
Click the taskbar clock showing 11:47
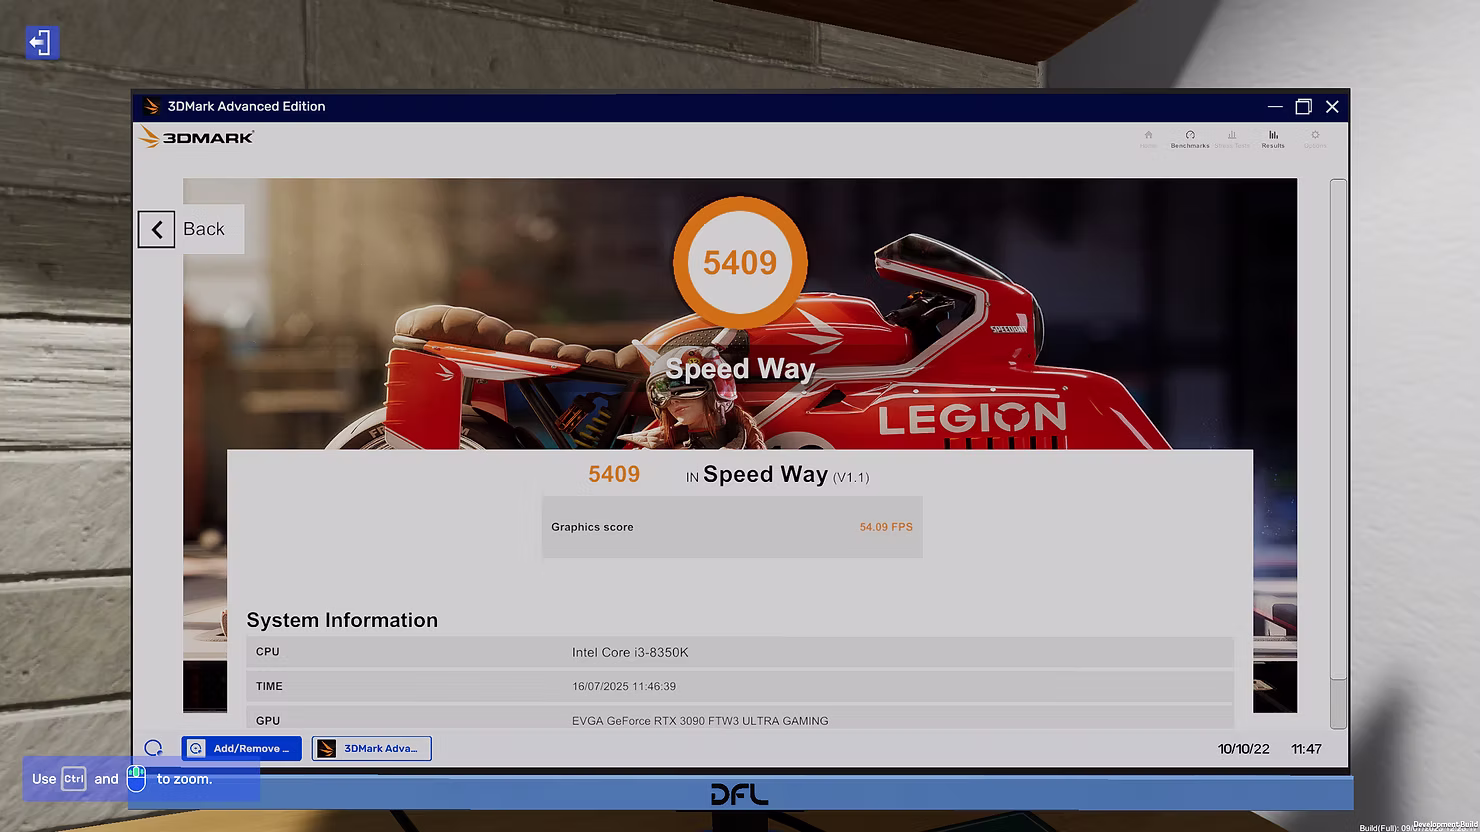[1306, 748]
